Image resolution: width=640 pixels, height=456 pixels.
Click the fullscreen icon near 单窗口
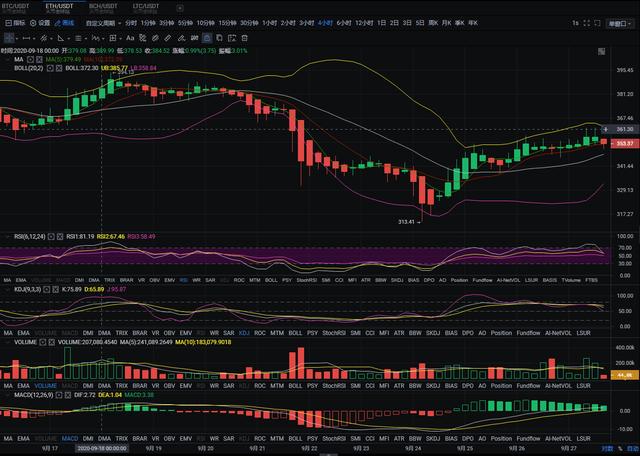[x=597, y=23]
